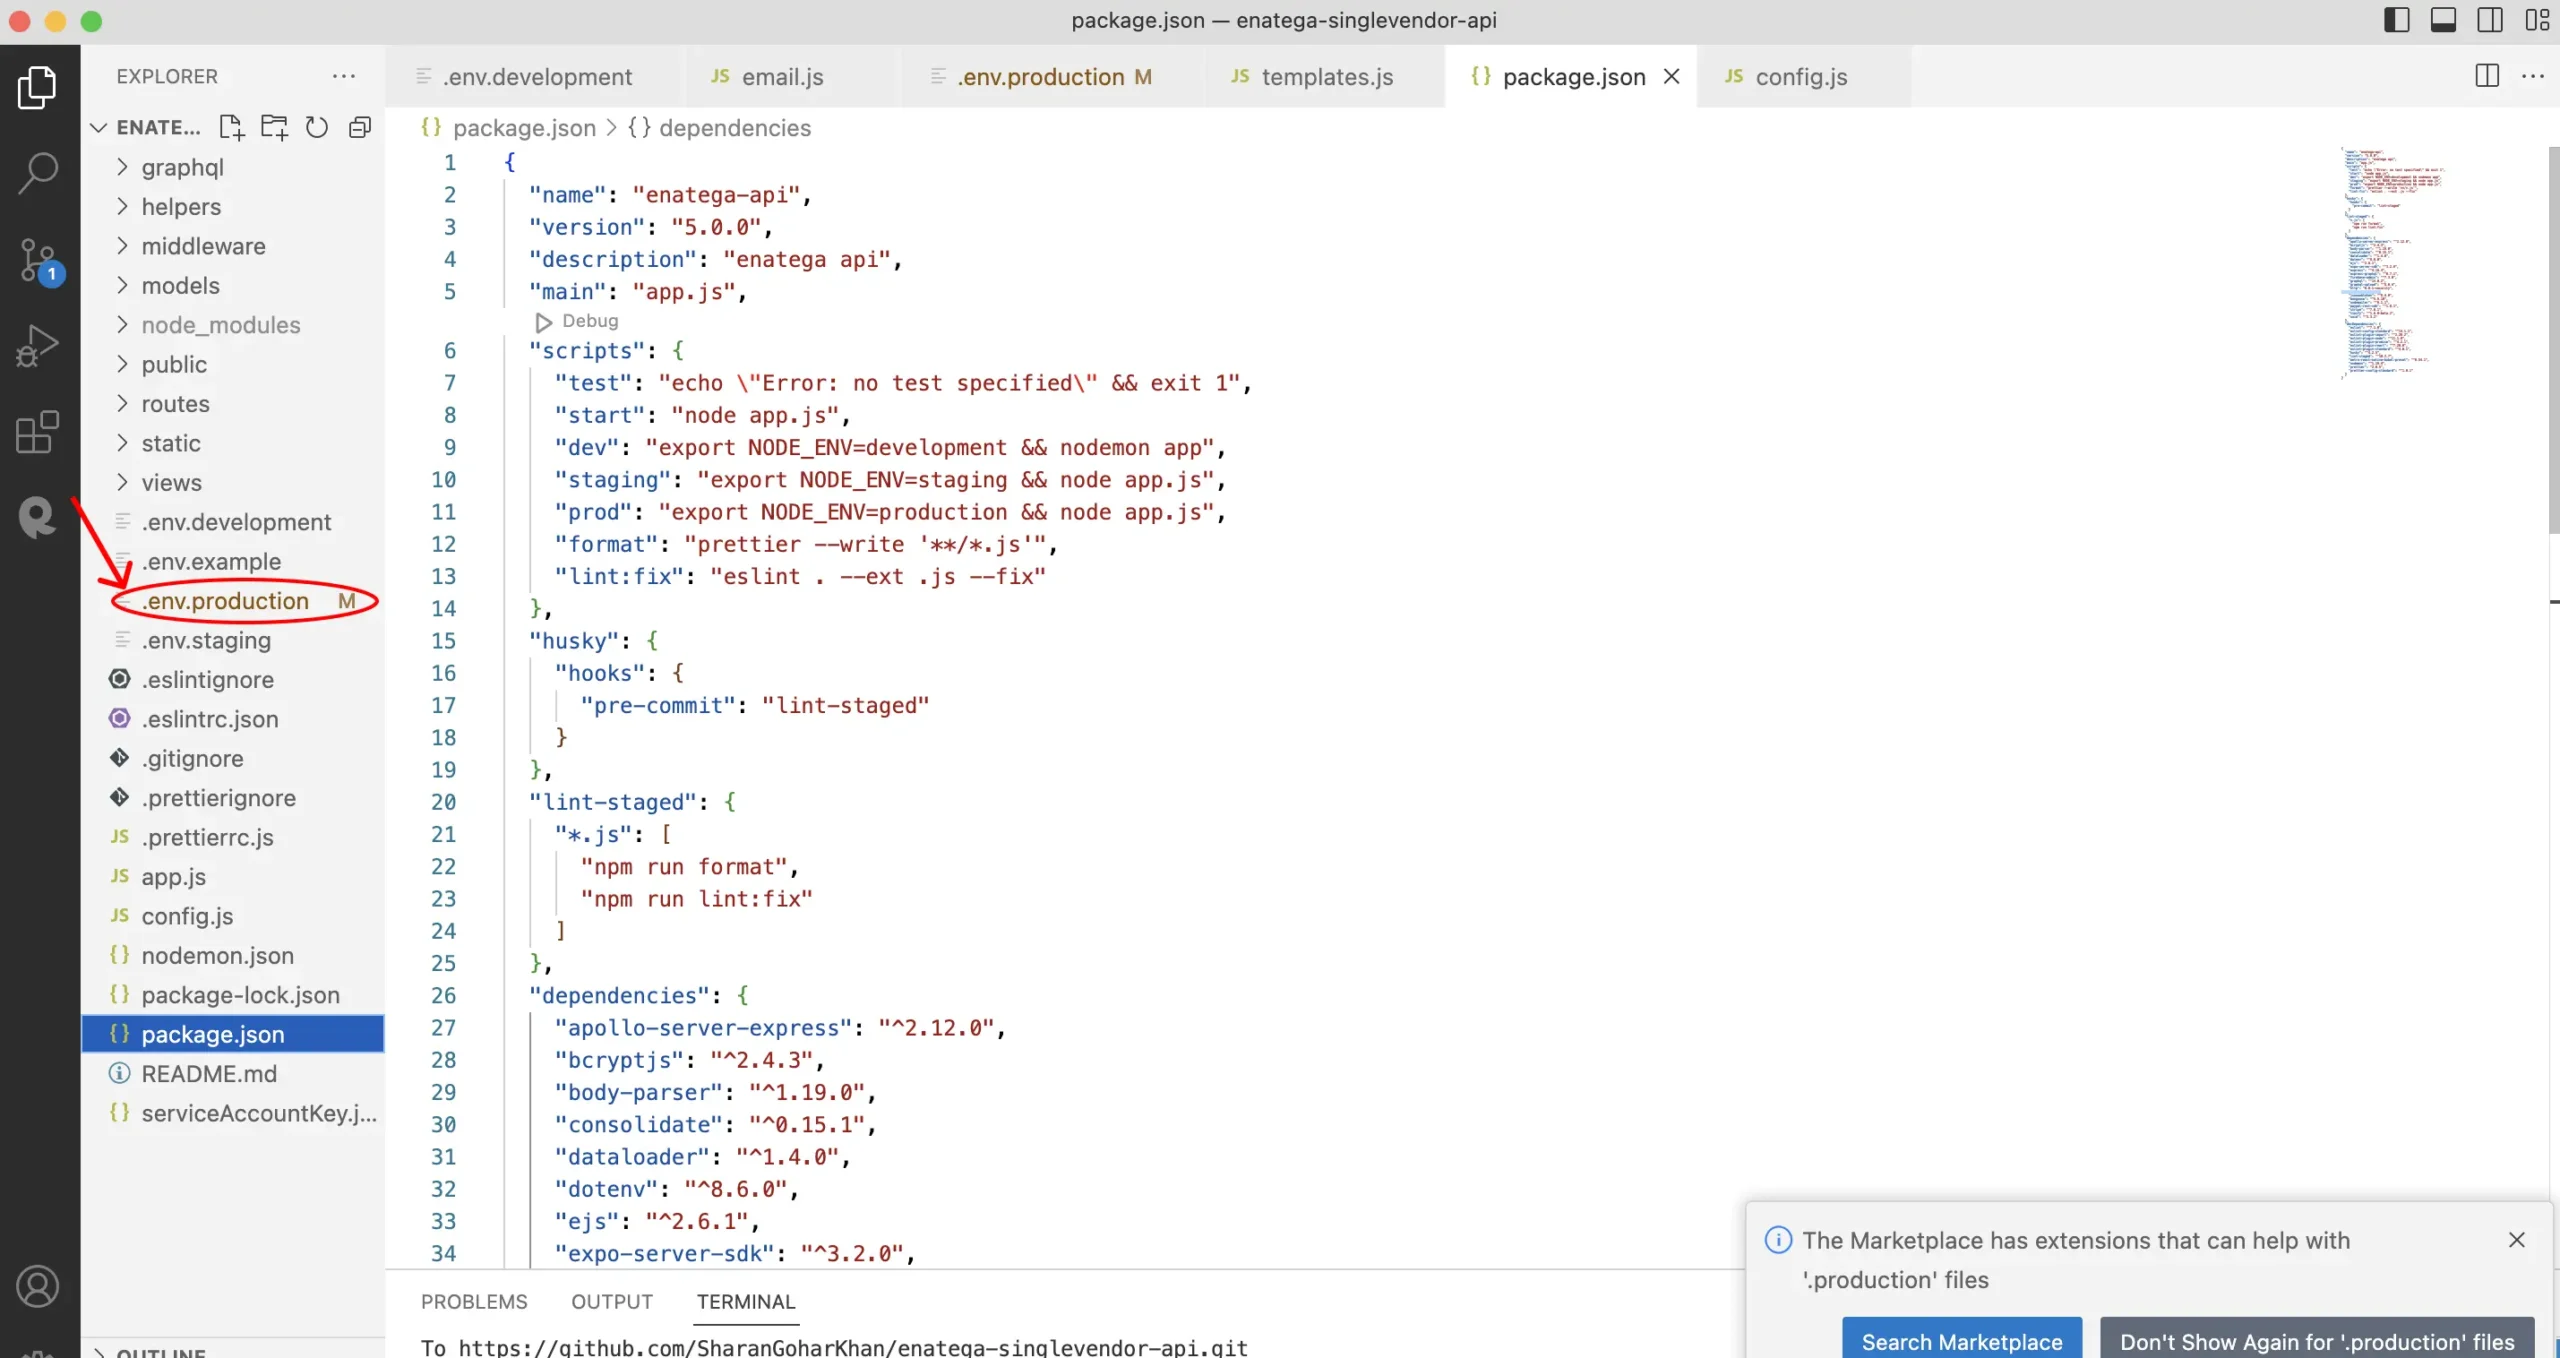Open the Search view in activity bar
This screenshot has height=1358, width=2560.
click(38, 172)
